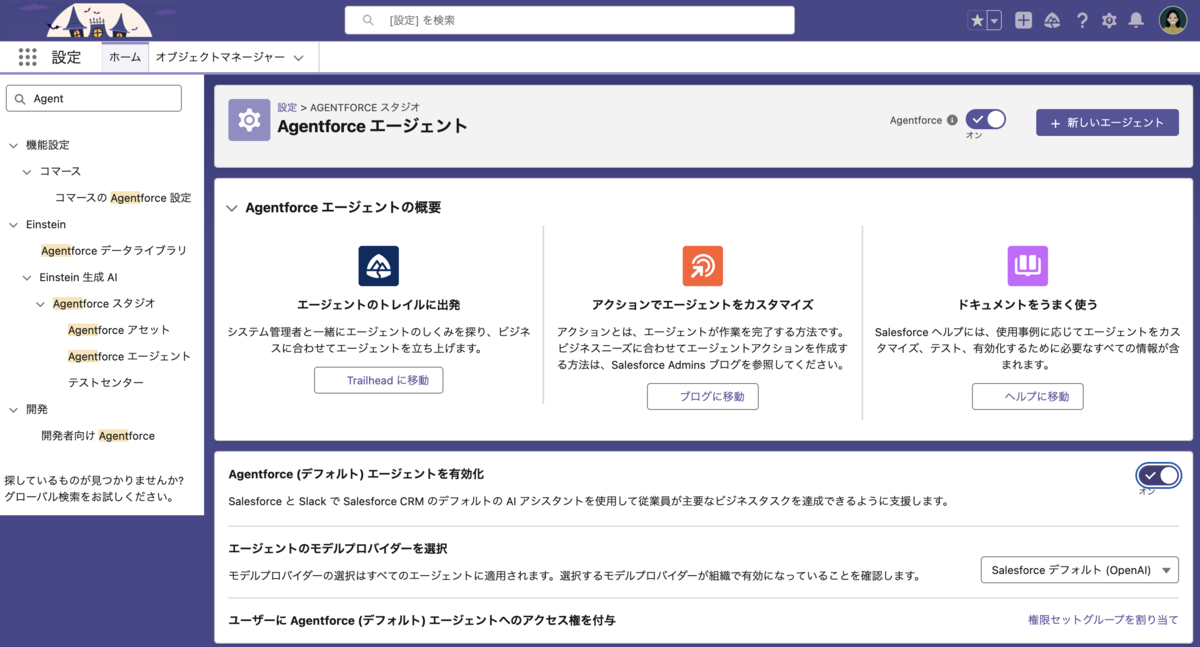Click the Trailhead mountain icon tile

pos(379,266)
